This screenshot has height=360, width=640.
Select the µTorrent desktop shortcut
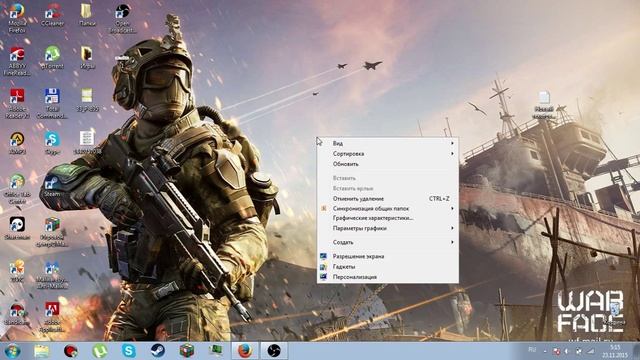point(52,57)
